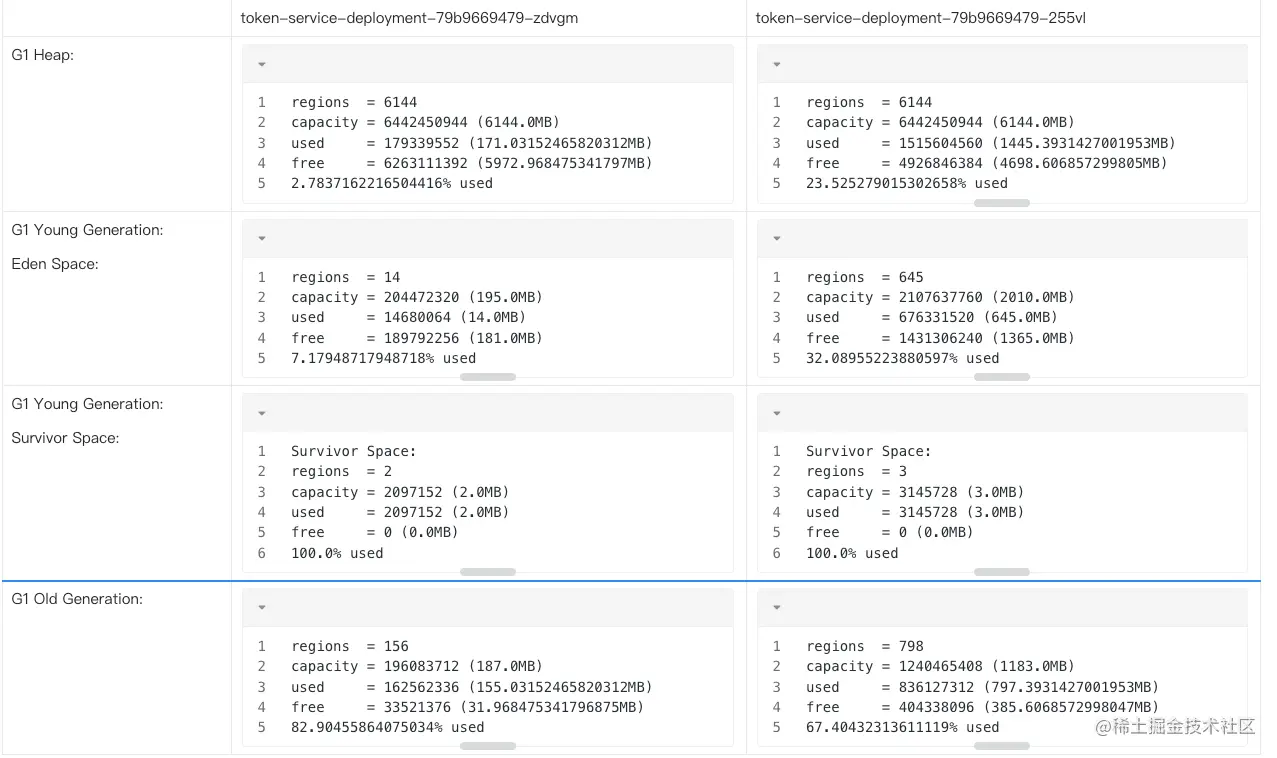
Task: Click '2.7837162216504416% used' line
Action: click(x=392, y=183)
